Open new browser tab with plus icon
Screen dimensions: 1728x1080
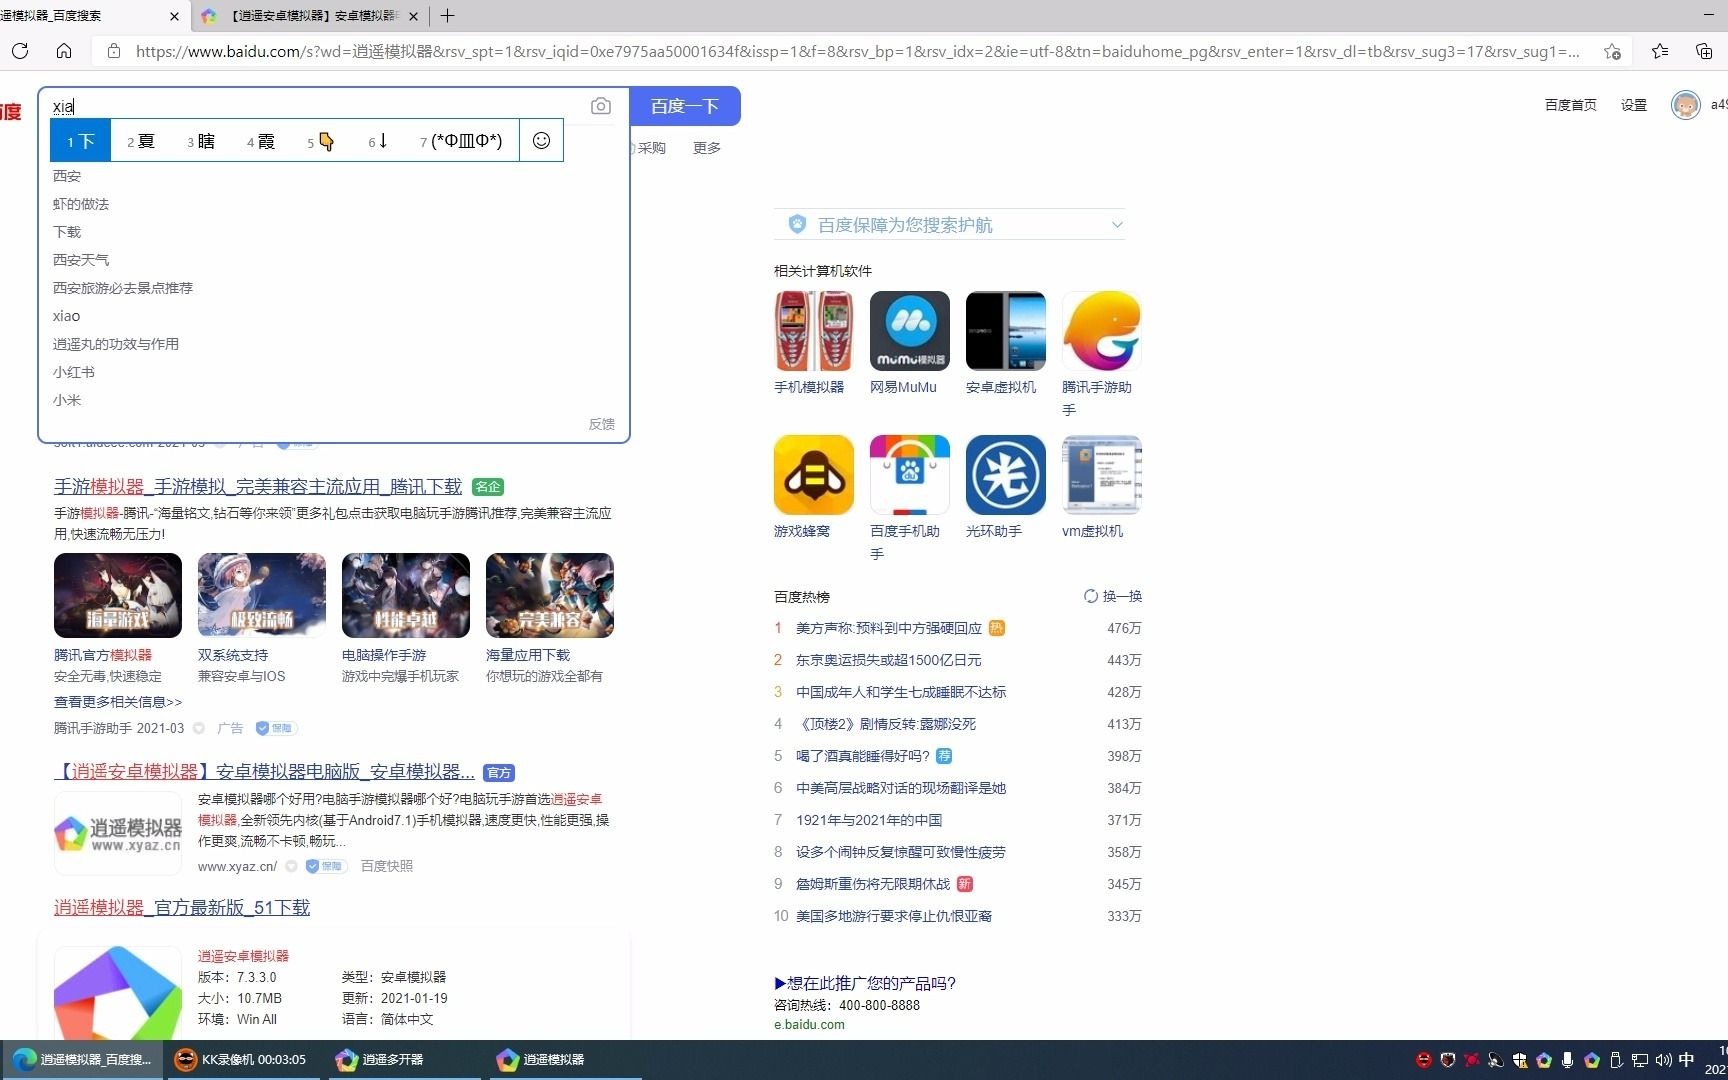pos(447,16)
